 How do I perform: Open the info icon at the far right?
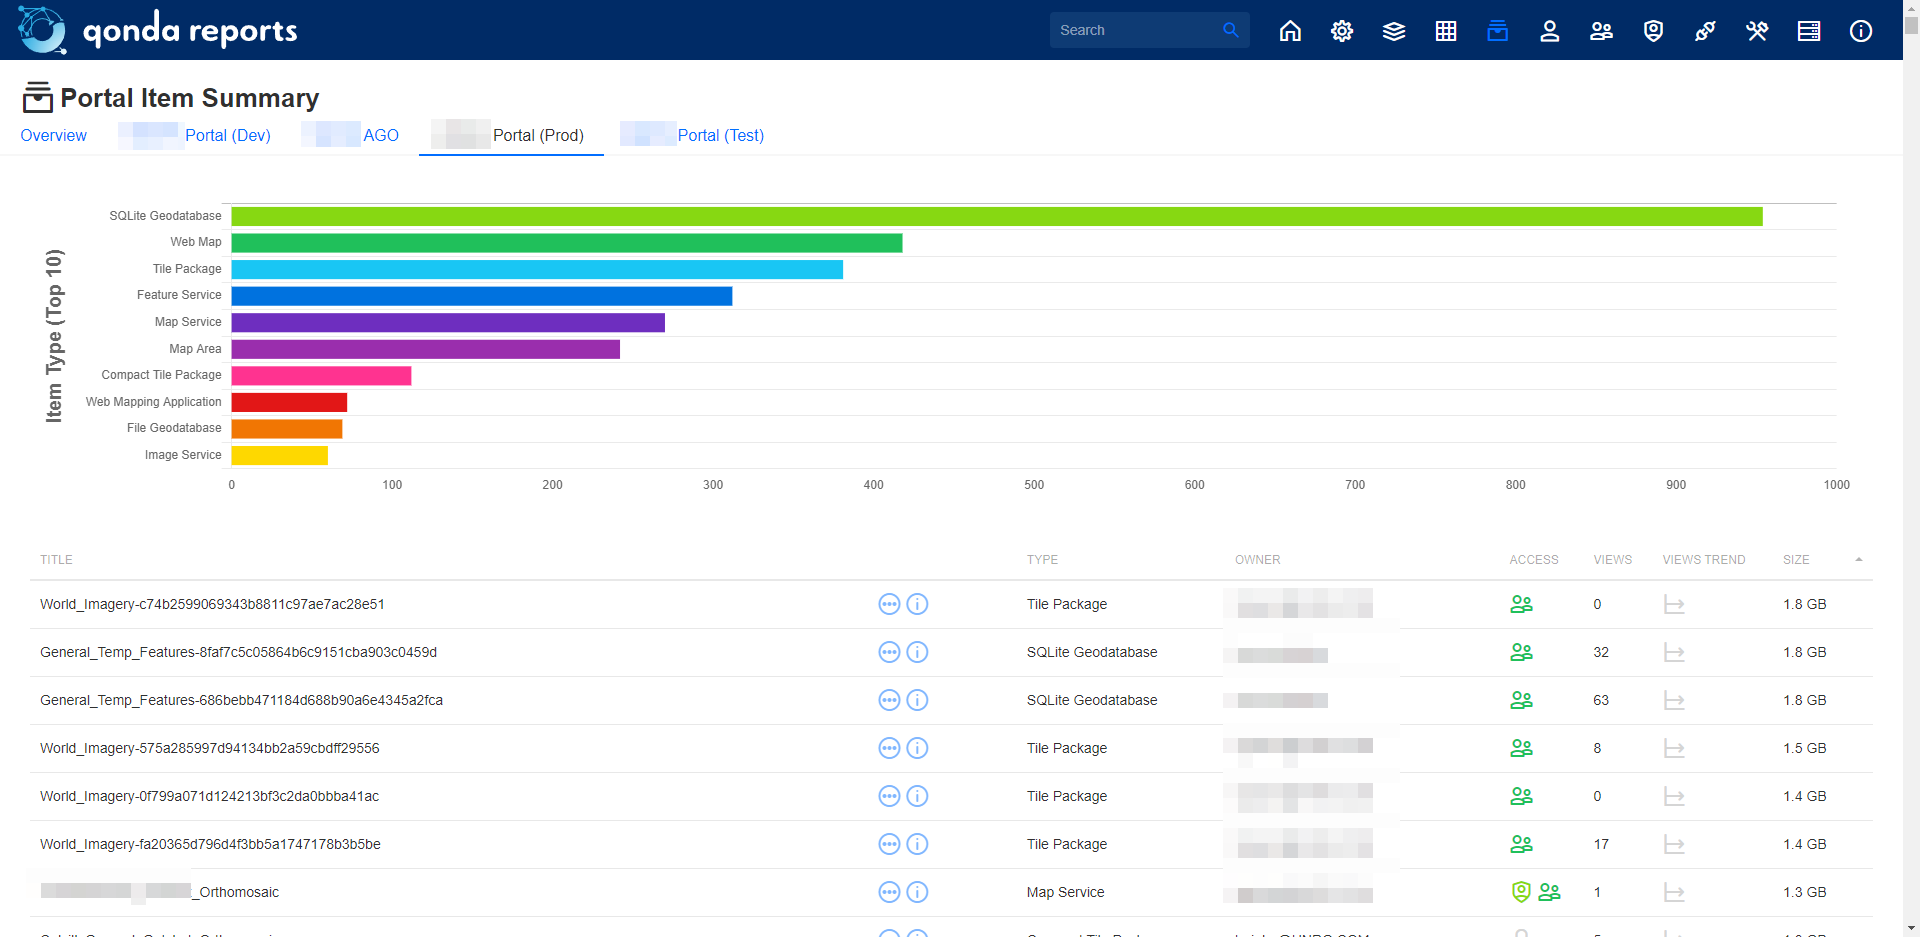coord(1861,31)
